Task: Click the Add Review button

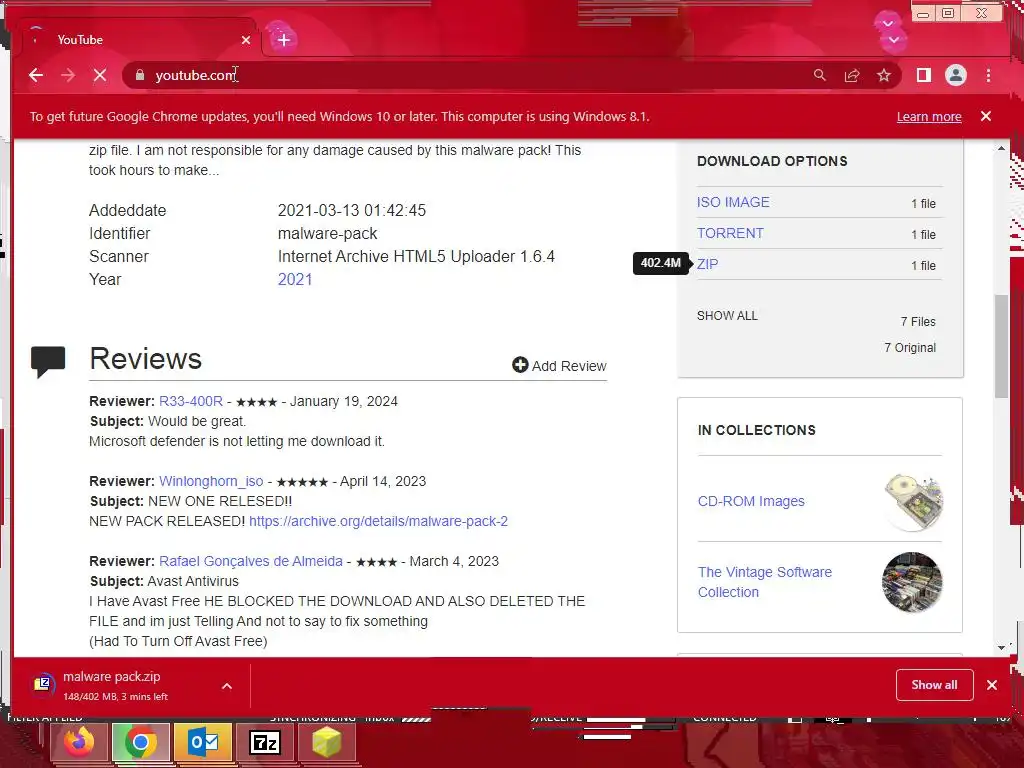Action: coord(559,366)
